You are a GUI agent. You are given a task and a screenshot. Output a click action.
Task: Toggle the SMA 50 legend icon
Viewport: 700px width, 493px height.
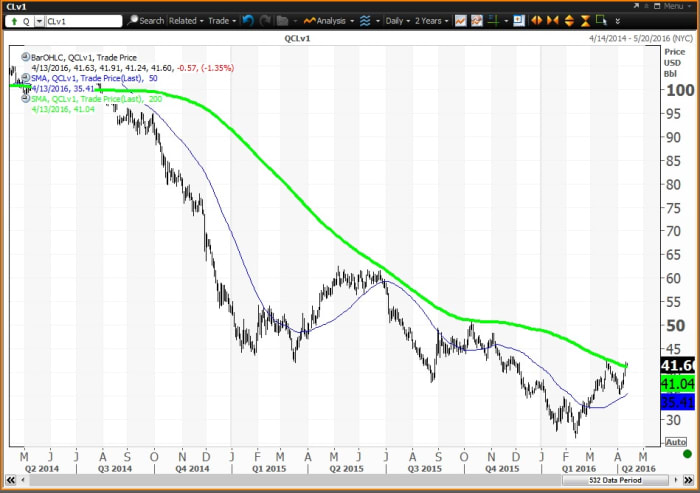[25, 78]
